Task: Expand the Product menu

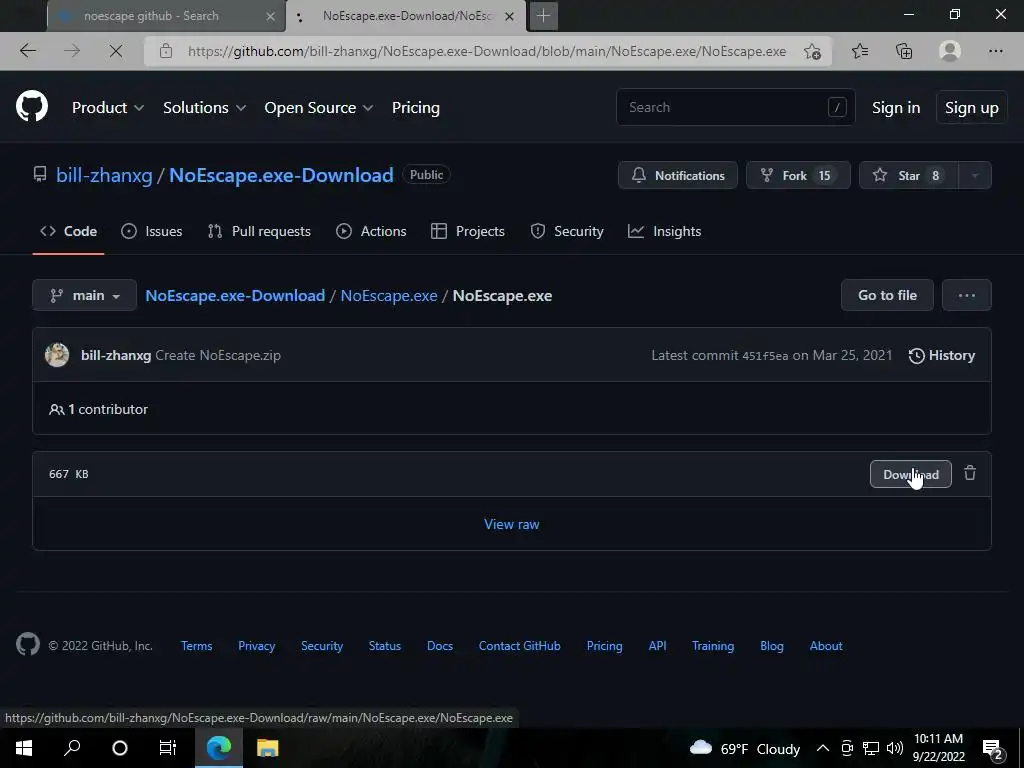Action: pos(108,108)
